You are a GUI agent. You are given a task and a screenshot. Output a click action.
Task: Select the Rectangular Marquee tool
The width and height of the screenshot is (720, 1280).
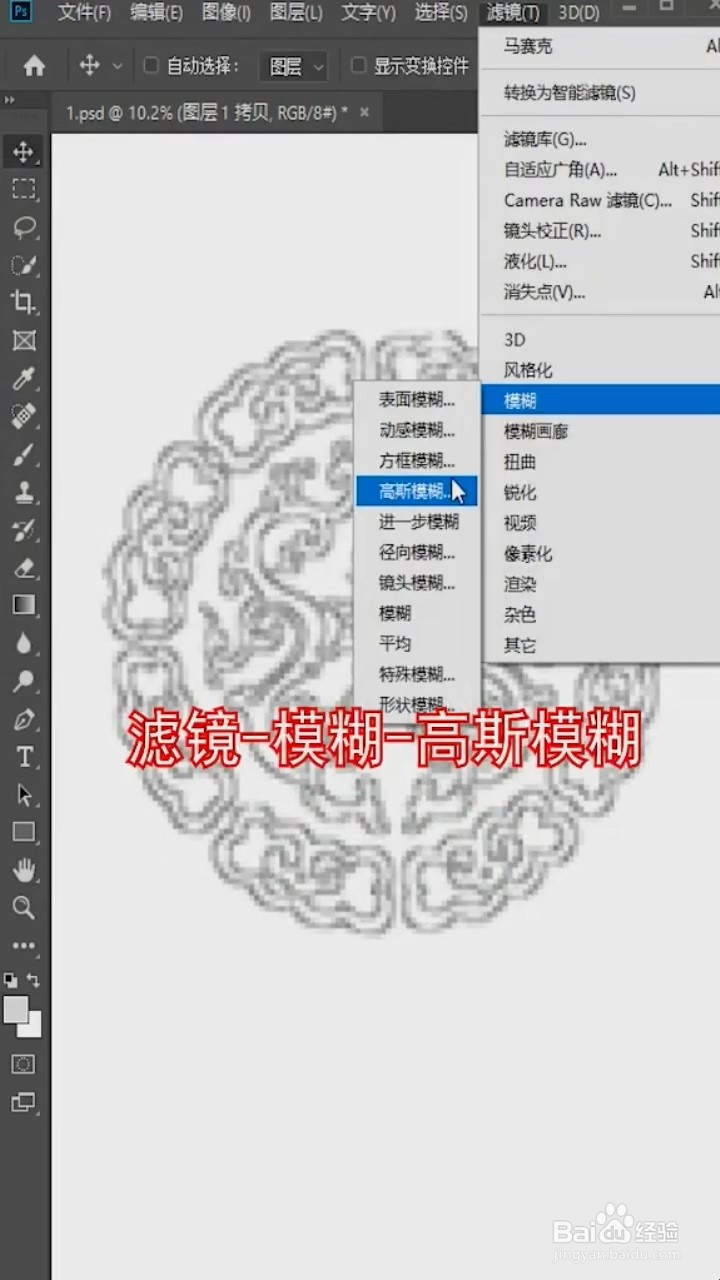tap(23, 189)
